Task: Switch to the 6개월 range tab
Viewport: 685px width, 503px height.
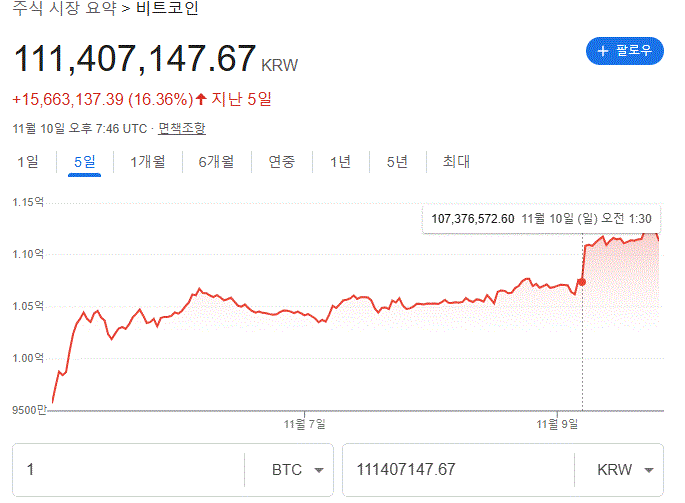Action: click(216, 162)
